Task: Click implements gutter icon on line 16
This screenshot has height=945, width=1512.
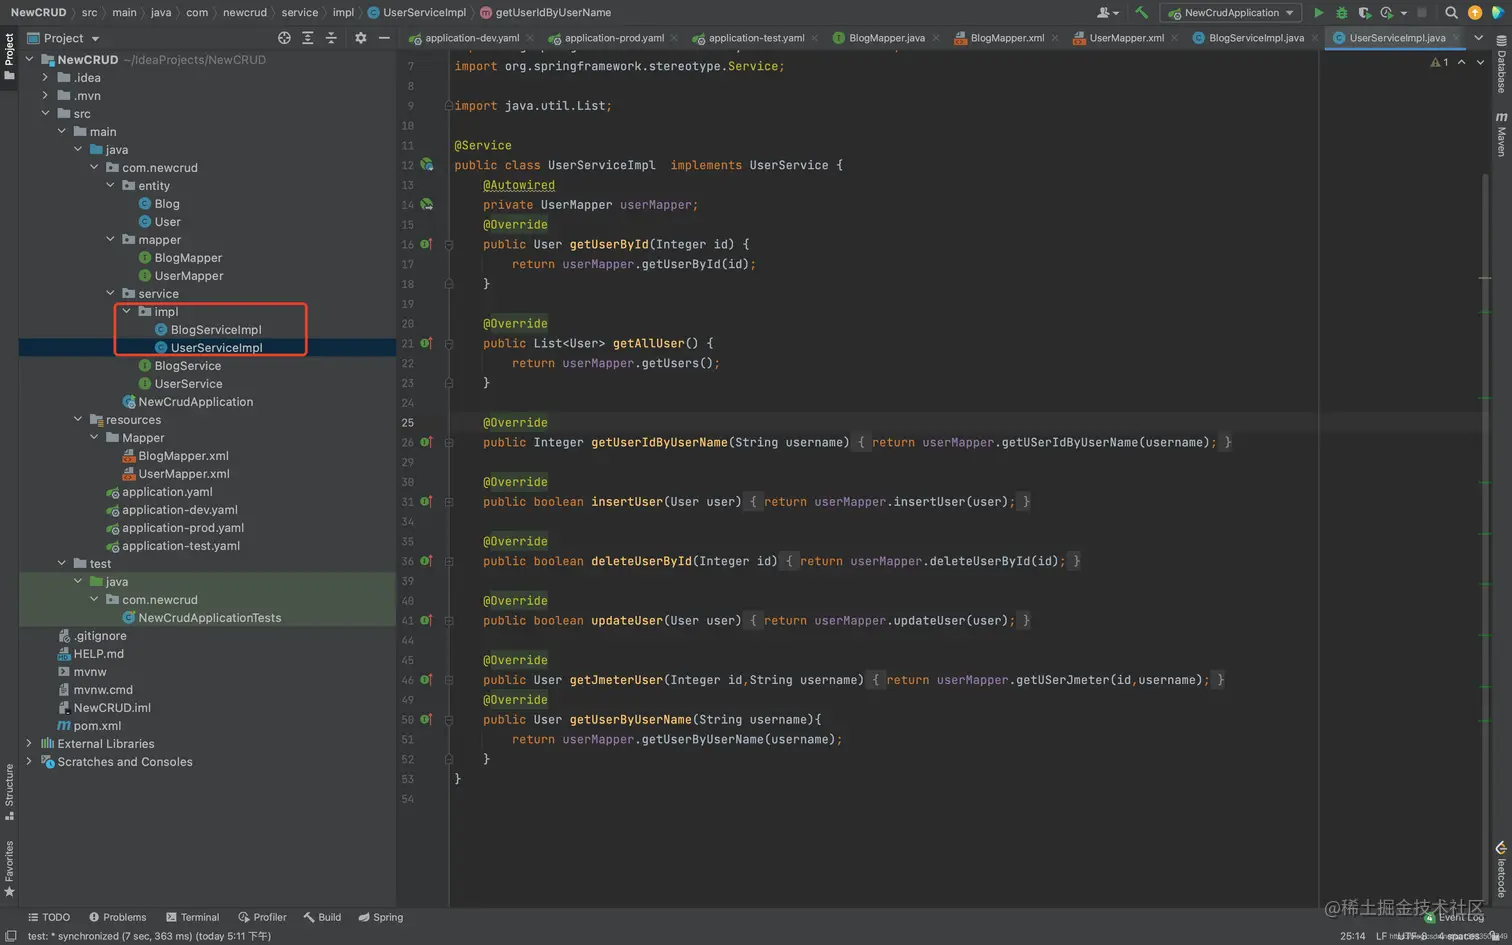Action: pyautogui.click(x=426, y=244)
